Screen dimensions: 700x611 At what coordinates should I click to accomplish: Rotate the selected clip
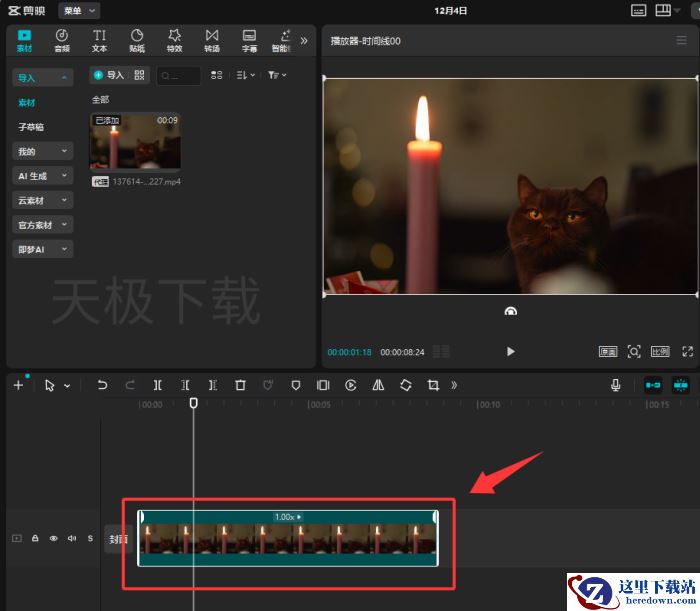click(x=405, y=385)
